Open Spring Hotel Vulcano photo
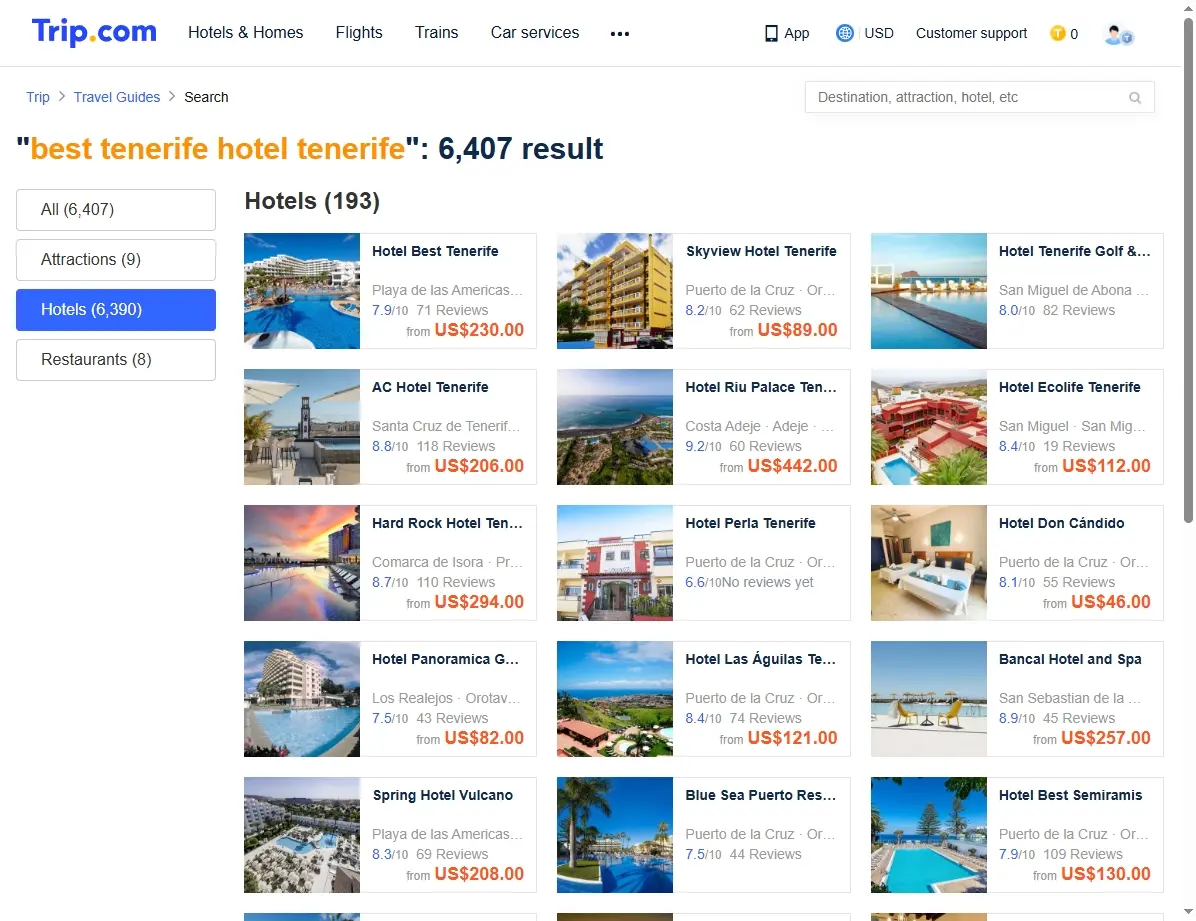The height and width of the screenshot is (921, 1196). [x=302, y=834]
